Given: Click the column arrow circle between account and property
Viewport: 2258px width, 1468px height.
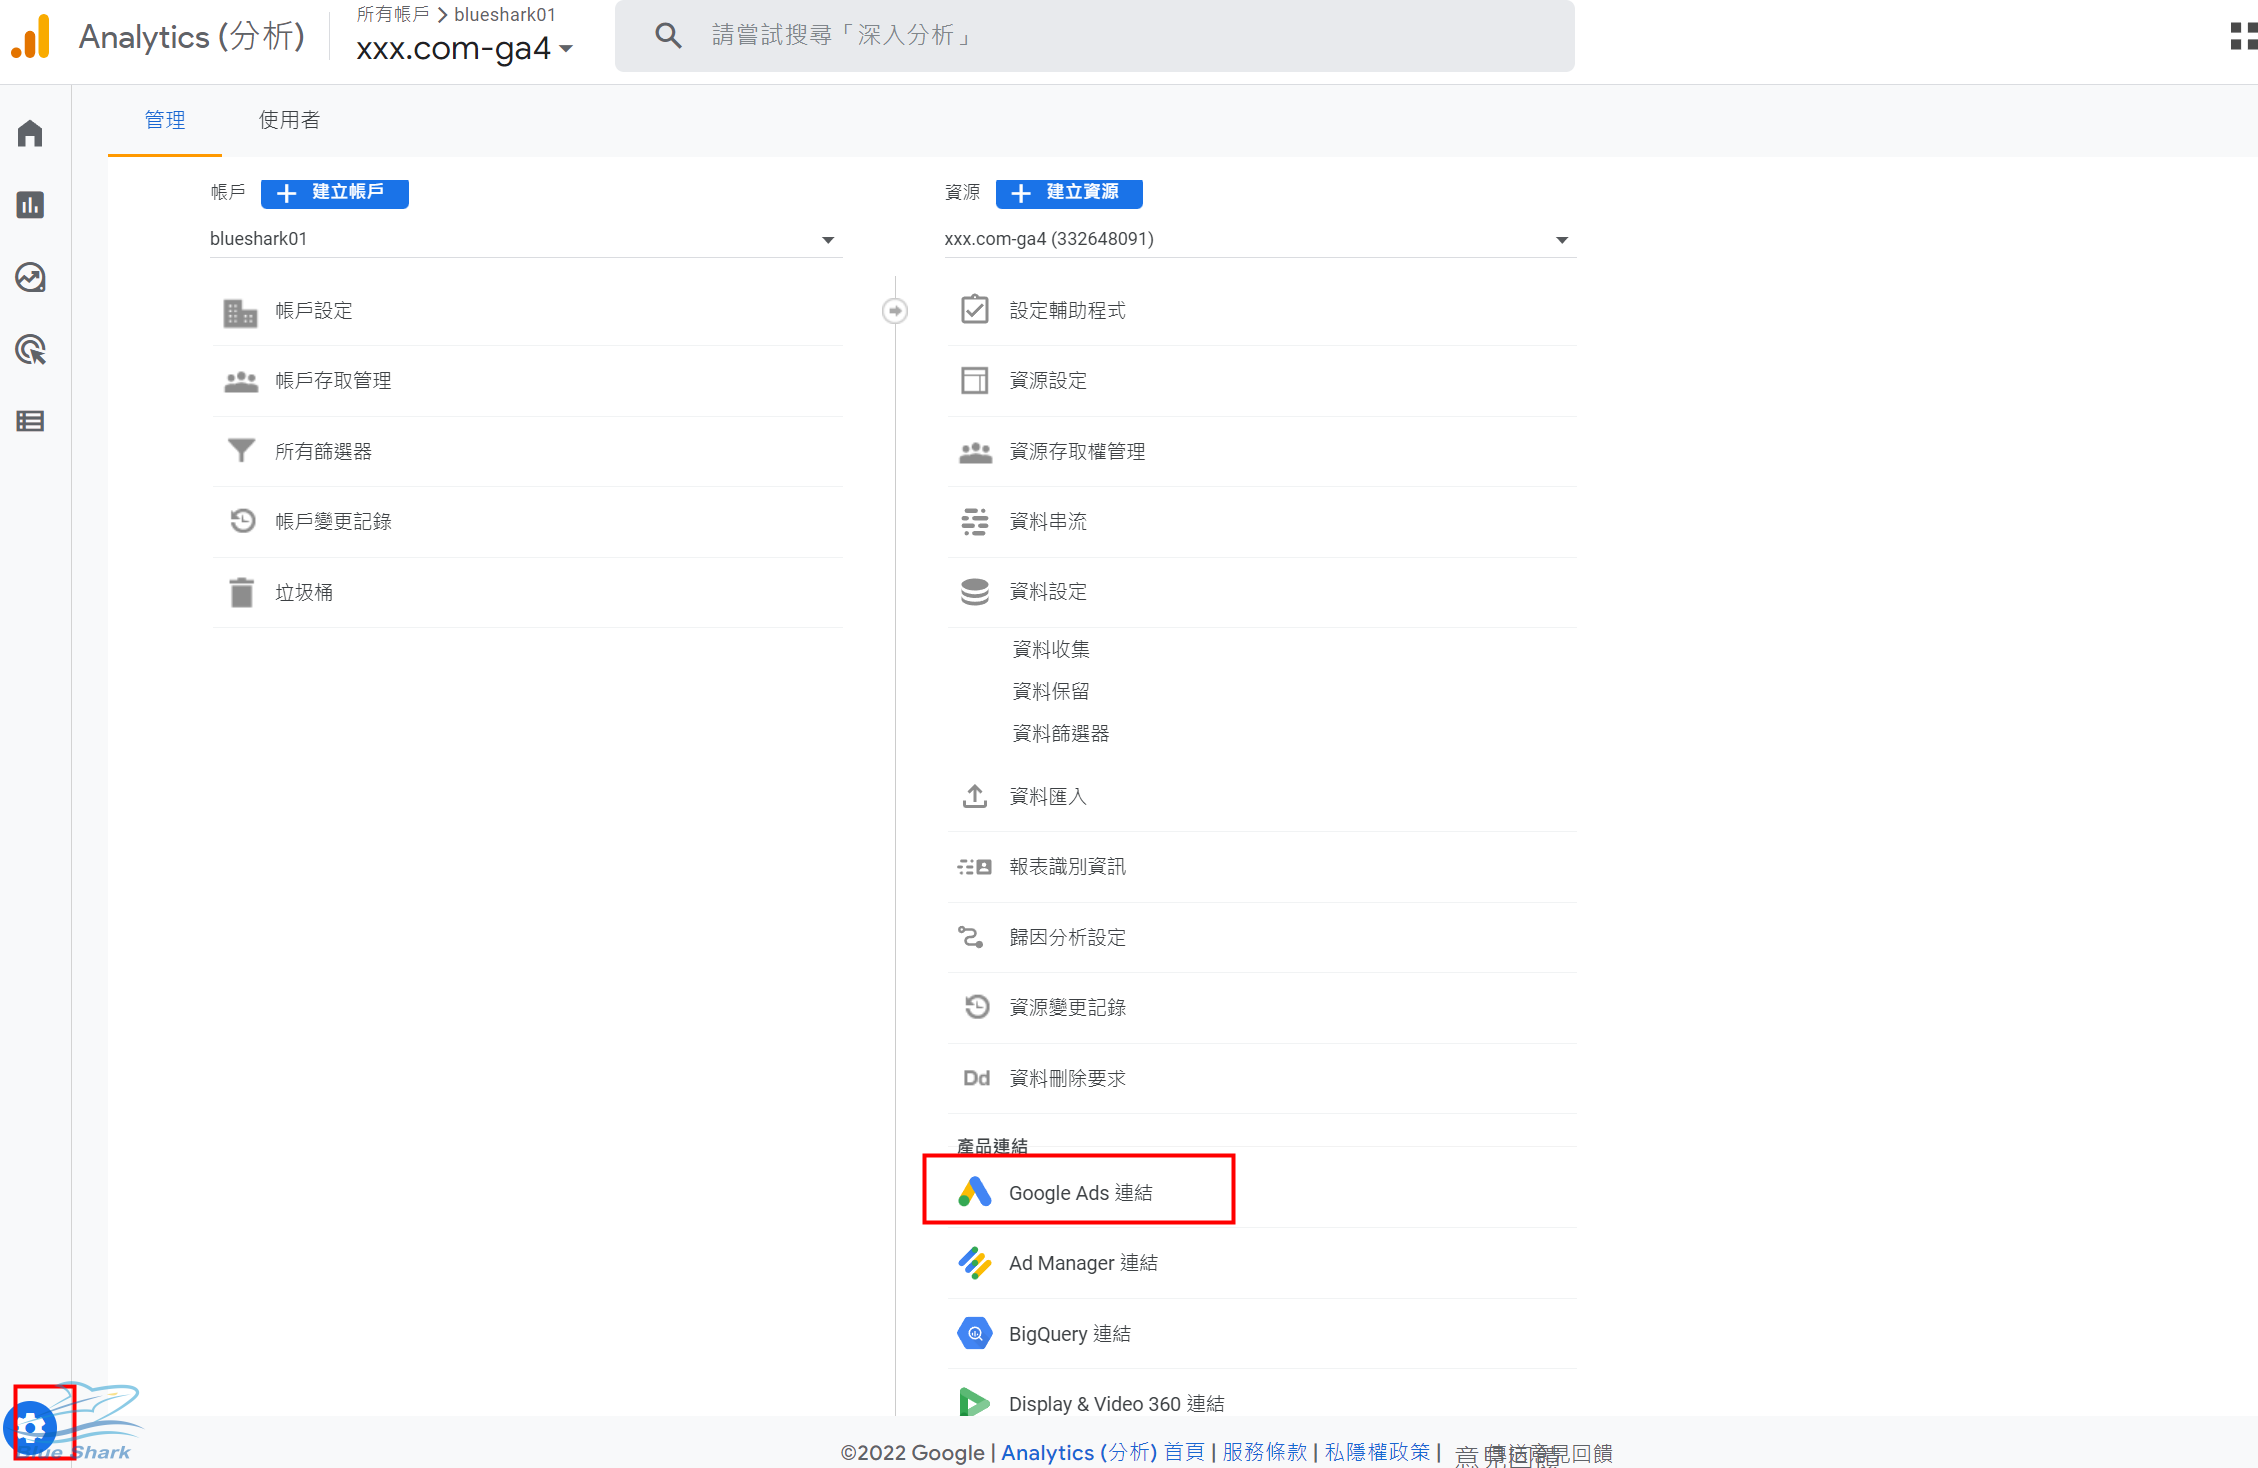Looking at the screenshot, I should tap(895, 311).
